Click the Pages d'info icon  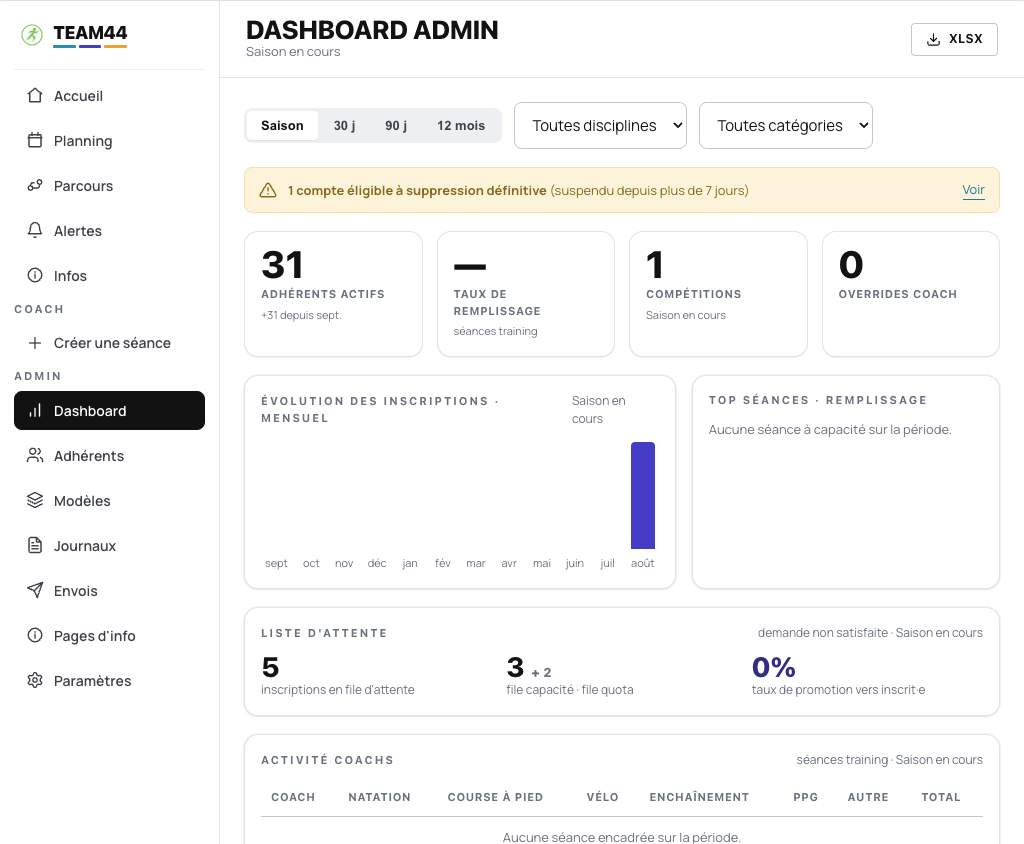(35, 636)
